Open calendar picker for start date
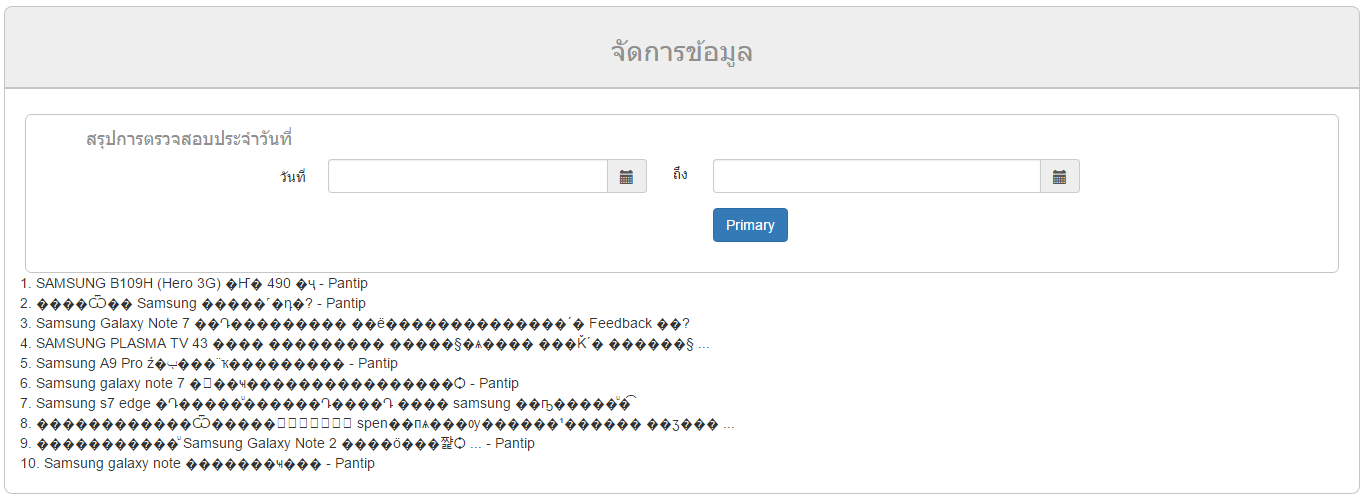The width and height of the screenshot is (1365, 503). (627, 176)
